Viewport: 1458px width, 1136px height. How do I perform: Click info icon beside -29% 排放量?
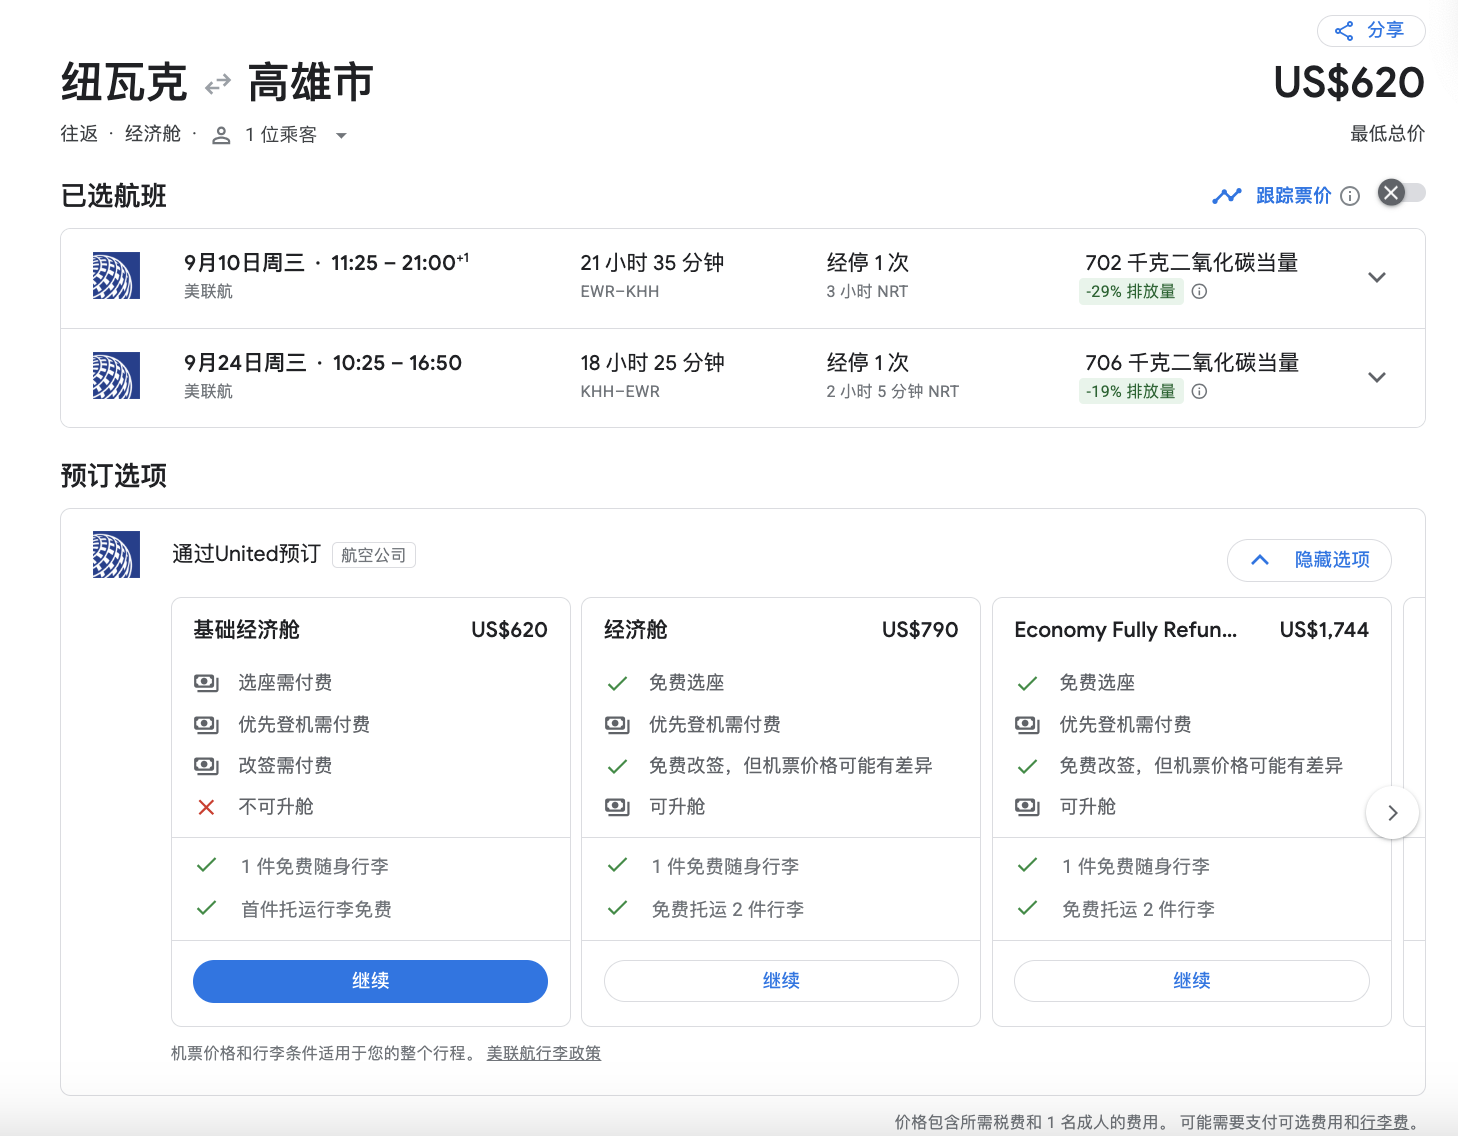click(1199, 292)
